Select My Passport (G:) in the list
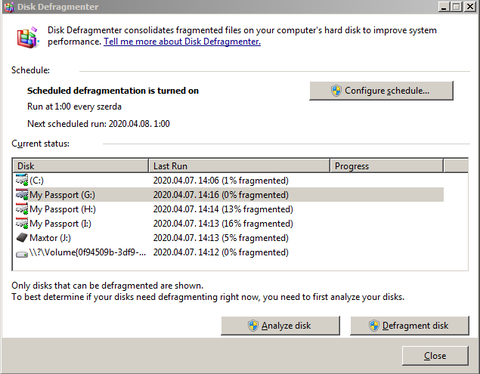Screen dimensions: 480x374 pyautogui.click(x=228, y=195)
